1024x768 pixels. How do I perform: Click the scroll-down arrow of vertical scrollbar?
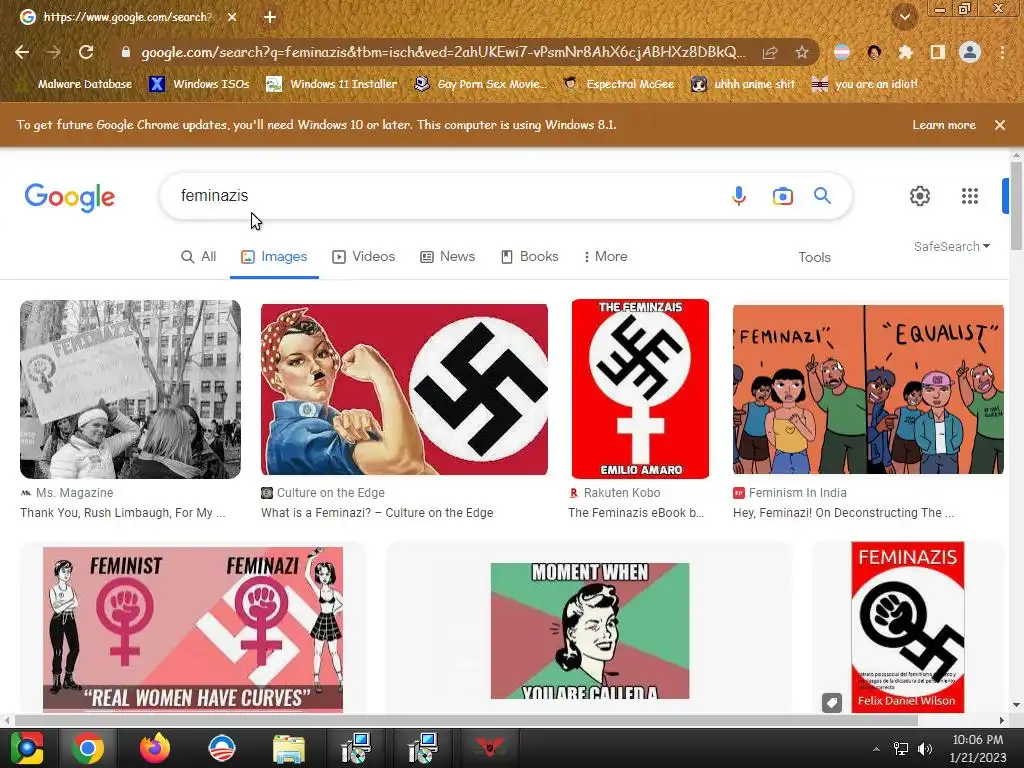(x=1016, y=705)
